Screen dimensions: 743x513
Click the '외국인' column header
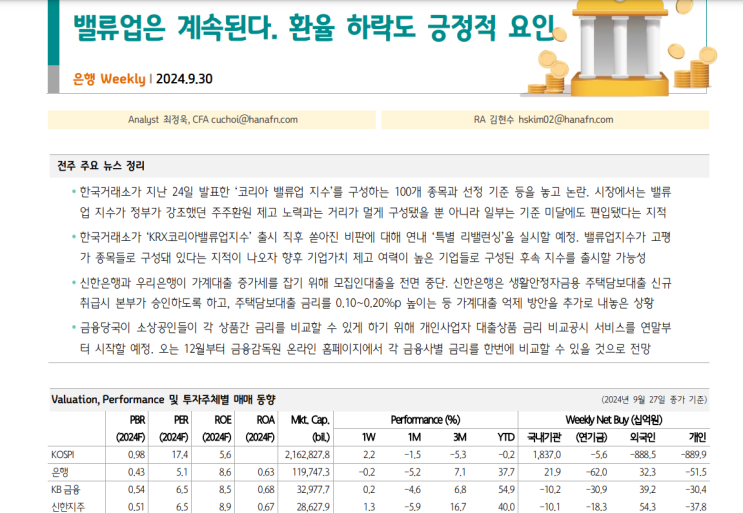pyautogui.click(x=643, y=437)
